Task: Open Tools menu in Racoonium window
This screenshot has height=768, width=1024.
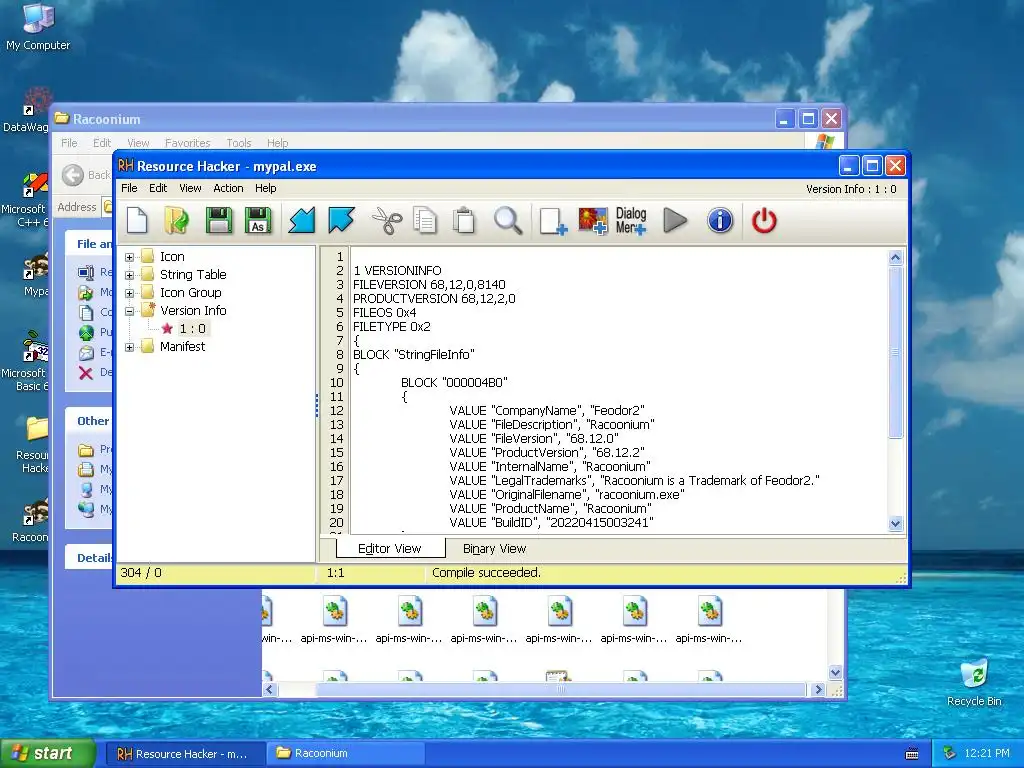Action: [238, 143]
